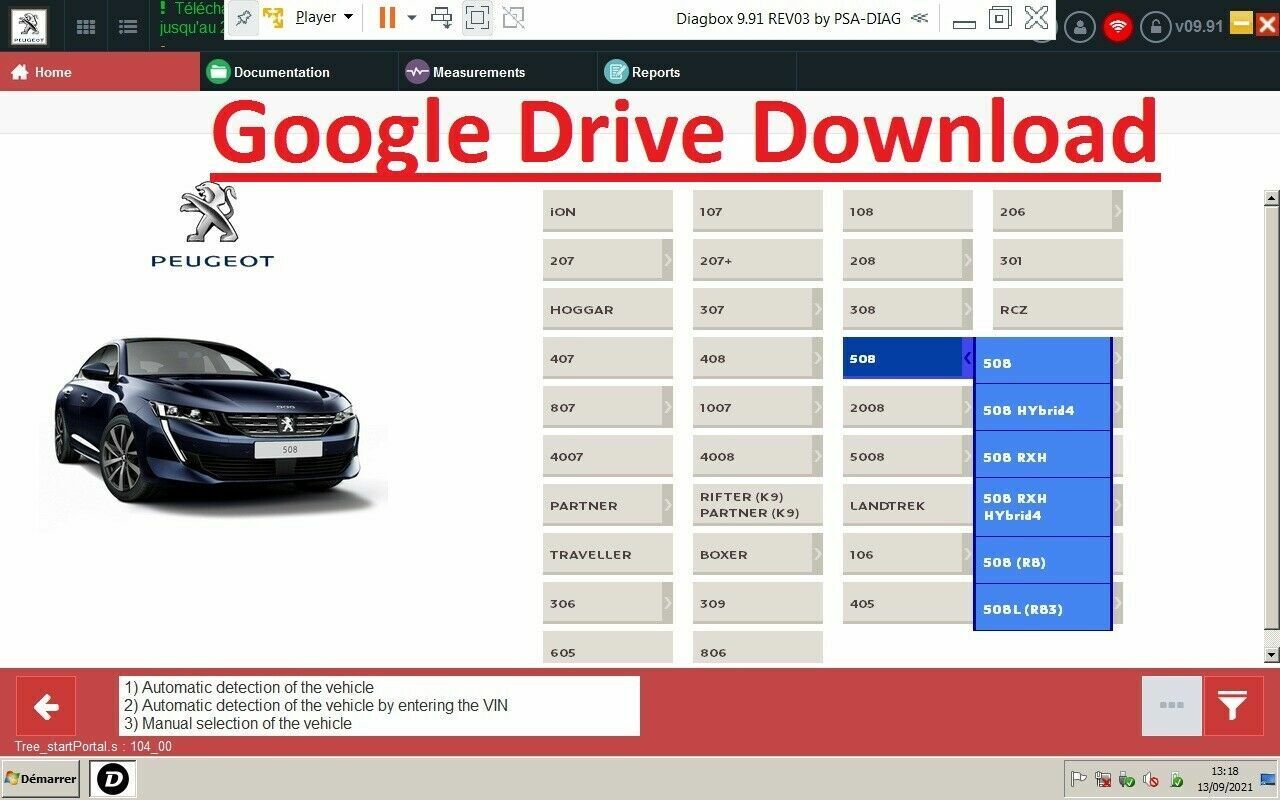The height and width of the screenshot is (800, 1280).
Task: Choose 508L (R83) in the submenu
Action: pos(1042,608)
